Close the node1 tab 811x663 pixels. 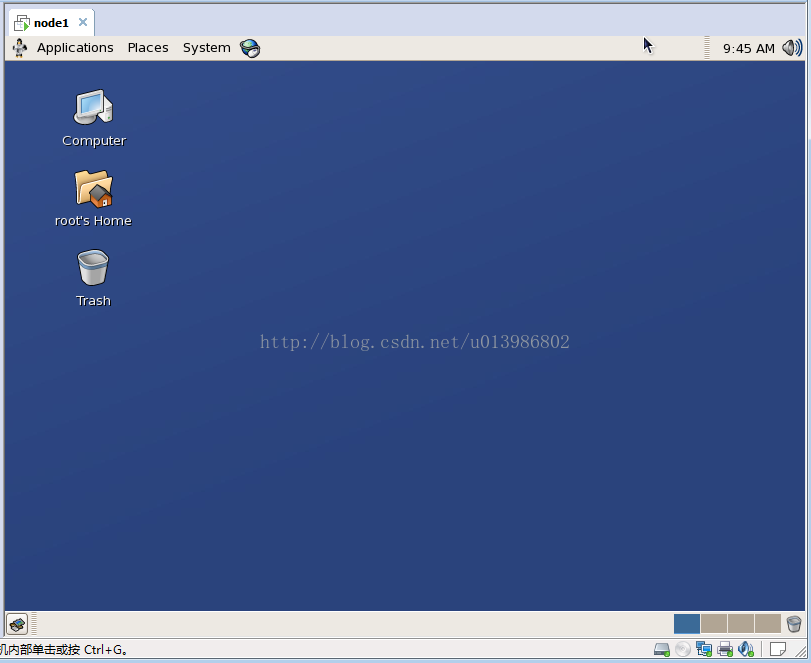pyautogui.click(x=83, y=22)
